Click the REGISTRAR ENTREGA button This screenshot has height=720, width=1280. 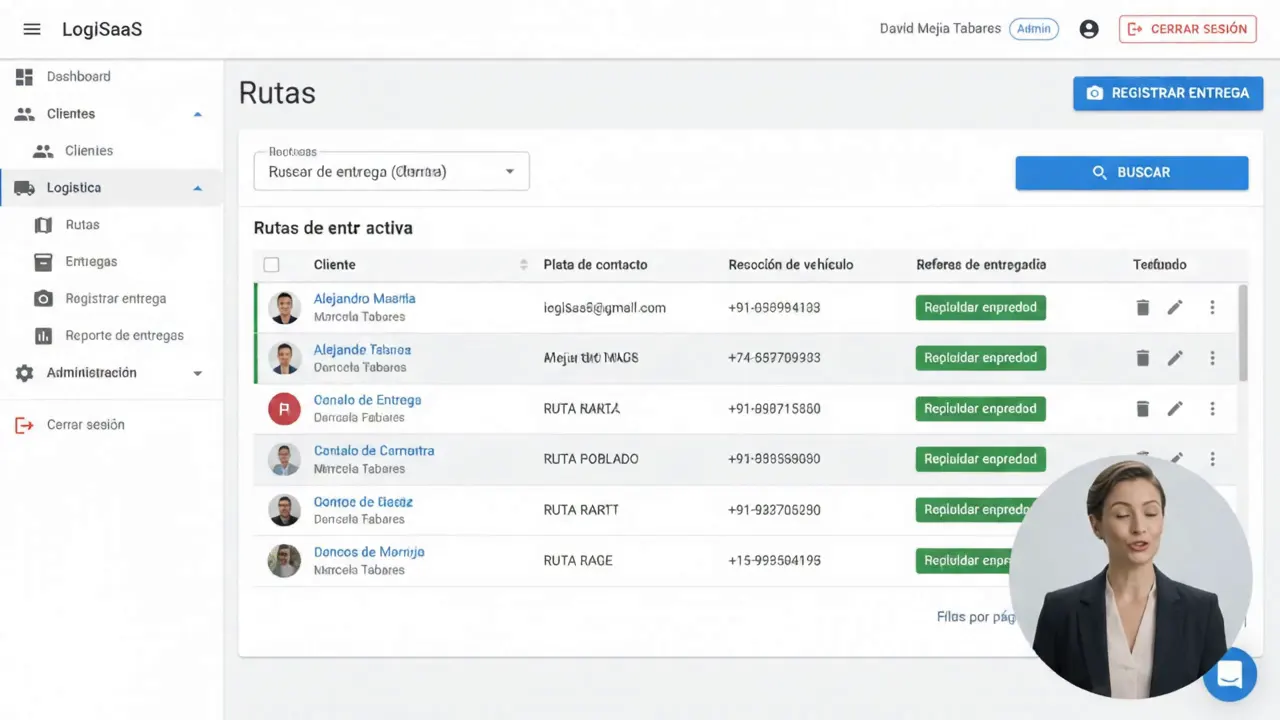[1168, 93]
